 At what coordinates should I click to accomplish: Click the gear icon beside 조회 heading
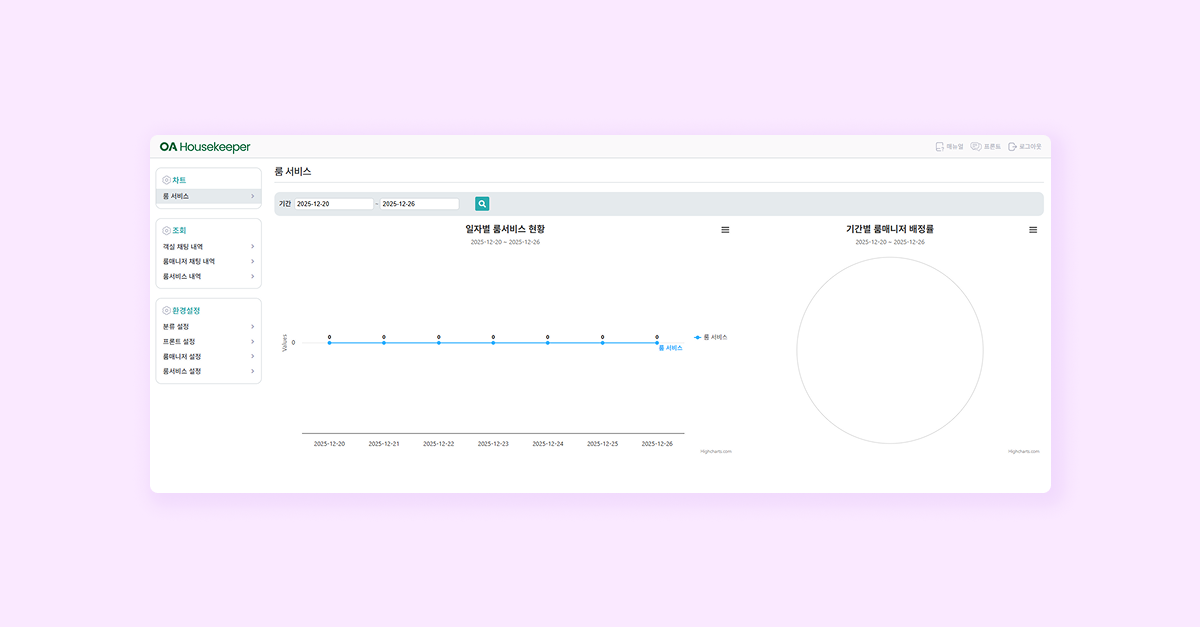tap(166, 230)
